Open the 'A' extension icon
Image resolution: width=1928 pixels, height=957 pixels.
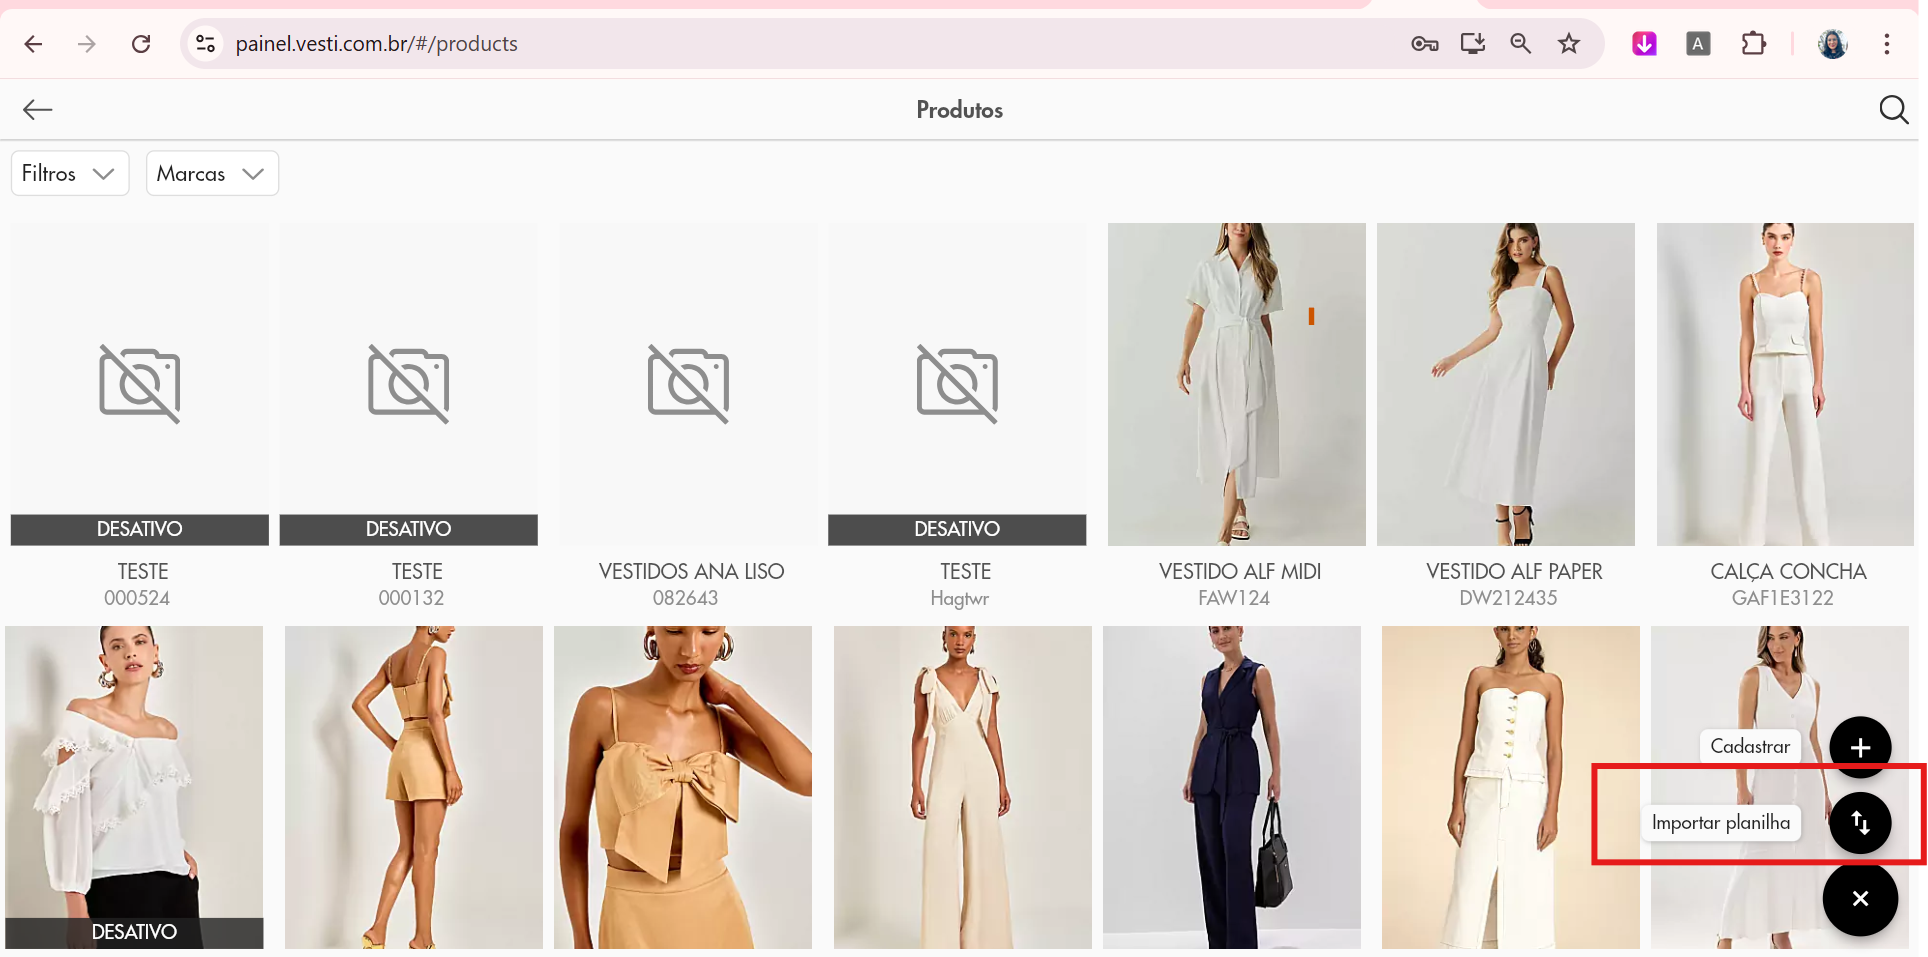click(x=1698, y=44)
